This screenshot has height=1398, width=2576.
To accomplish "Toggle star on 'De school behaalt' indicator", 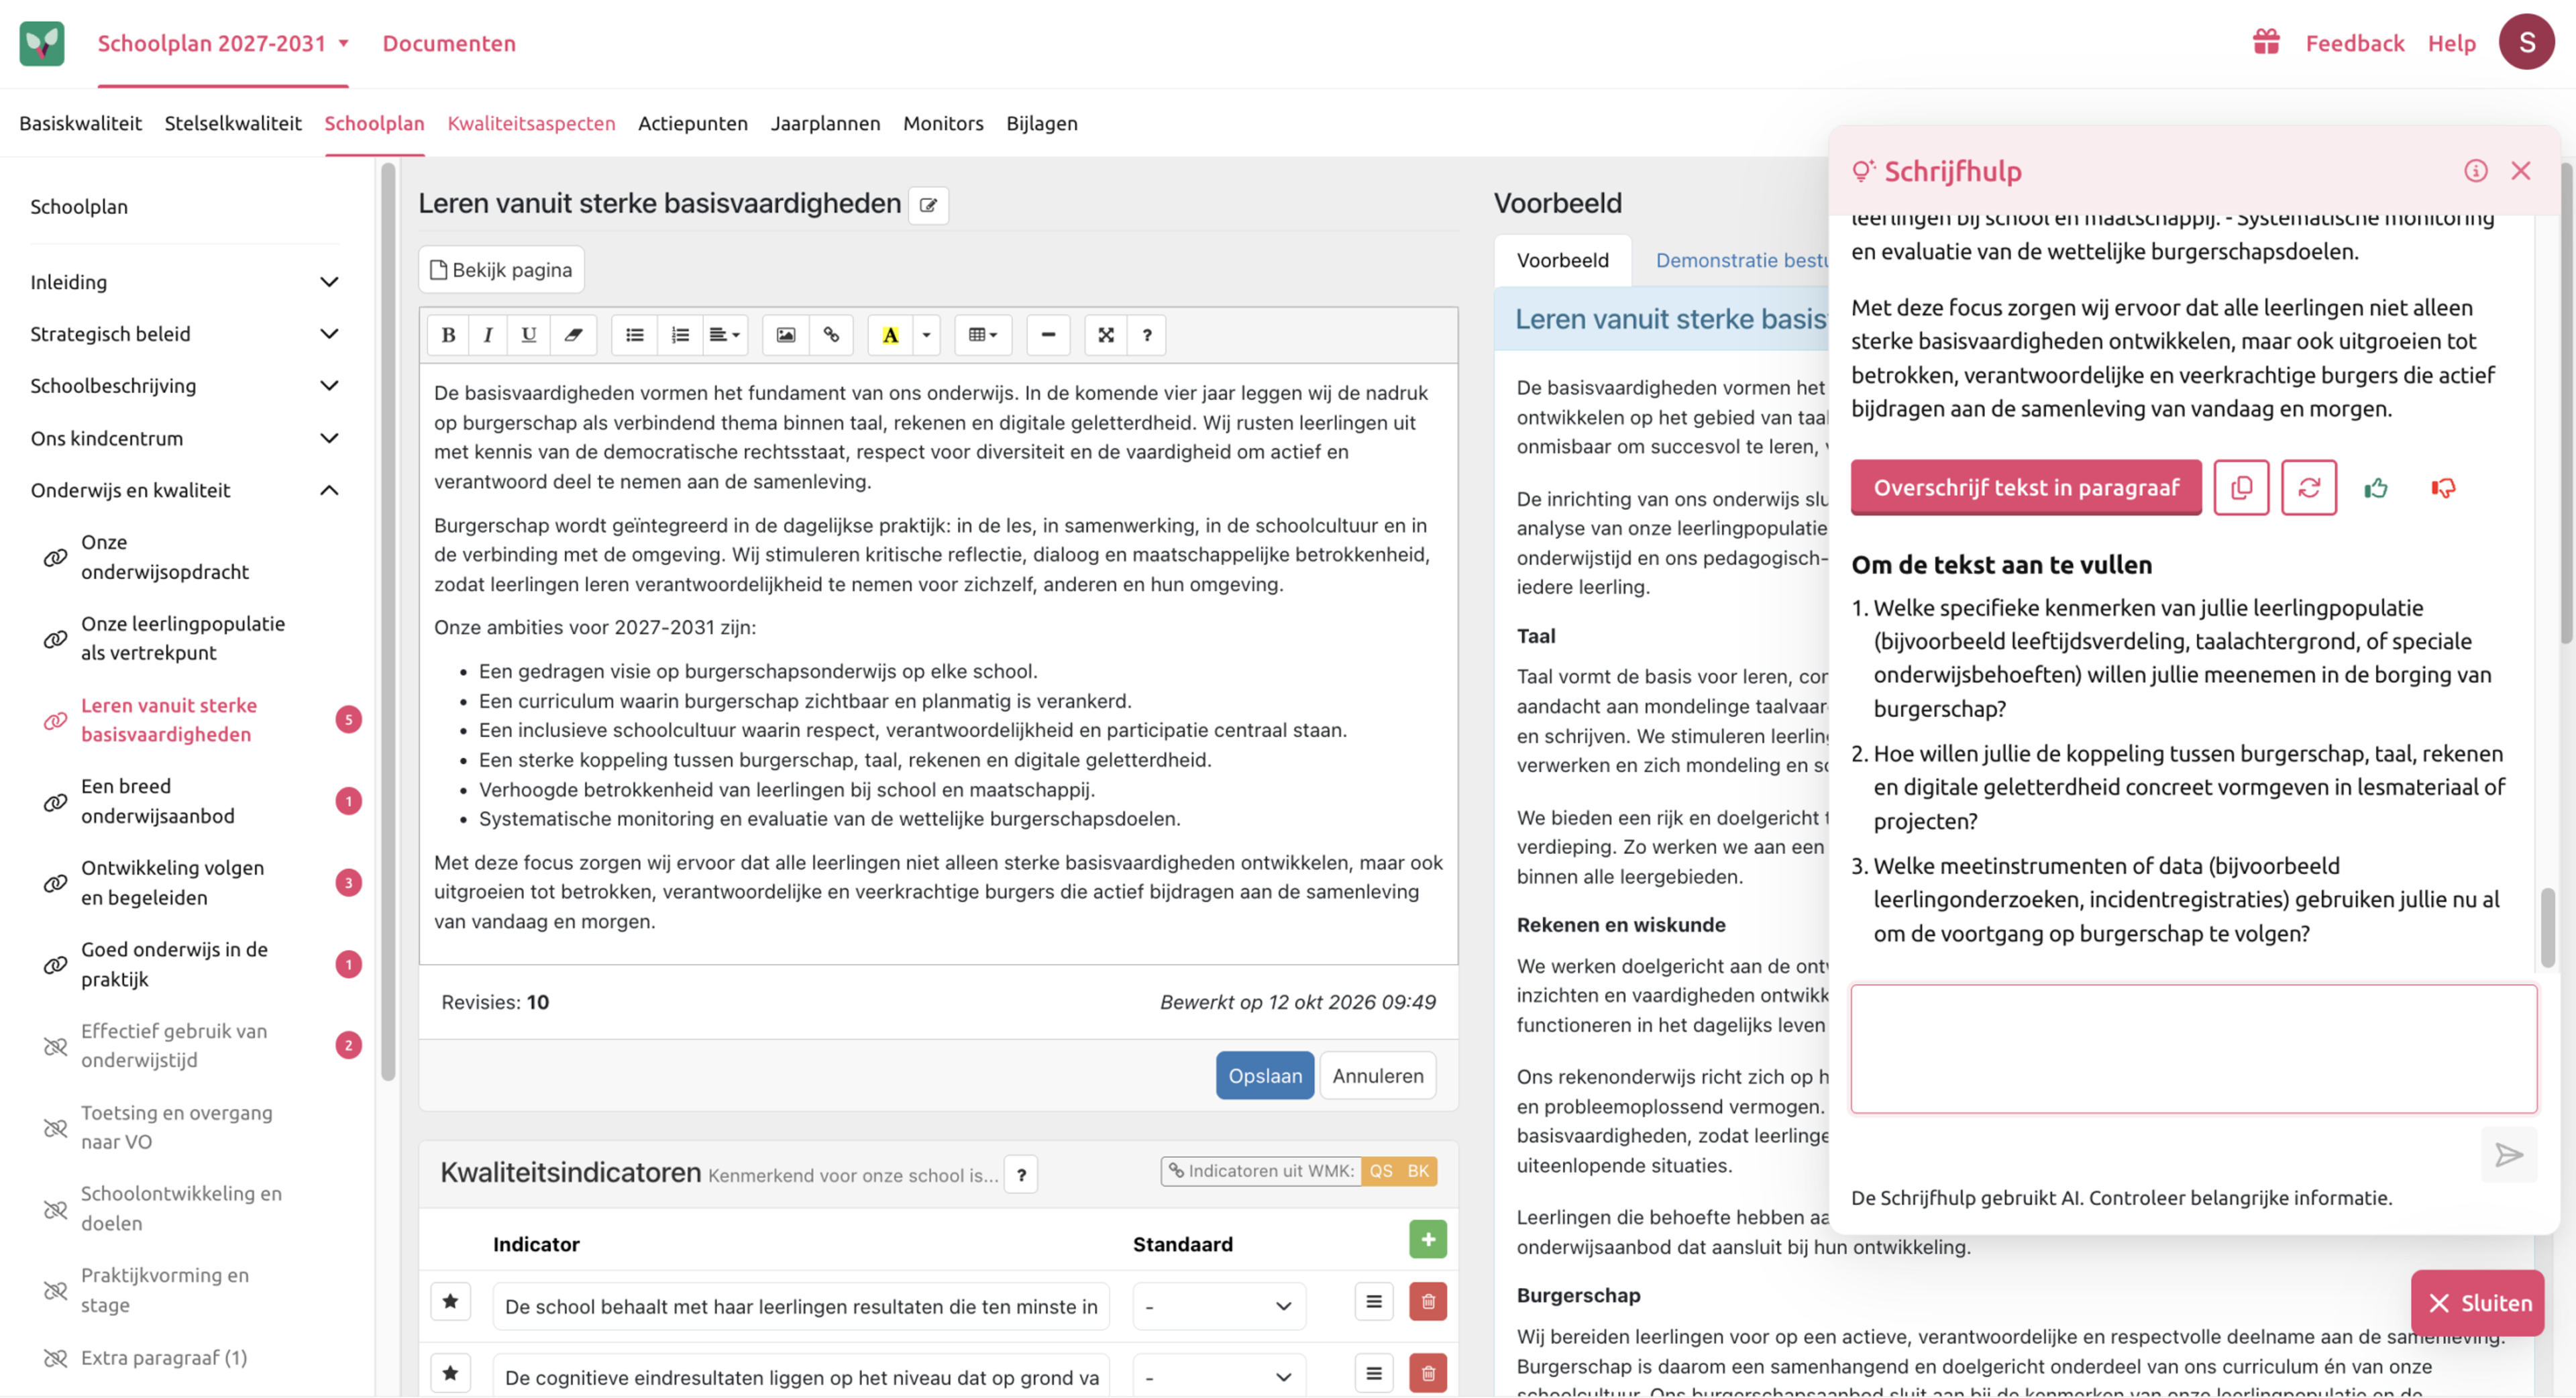I will tap(450, 1302).
